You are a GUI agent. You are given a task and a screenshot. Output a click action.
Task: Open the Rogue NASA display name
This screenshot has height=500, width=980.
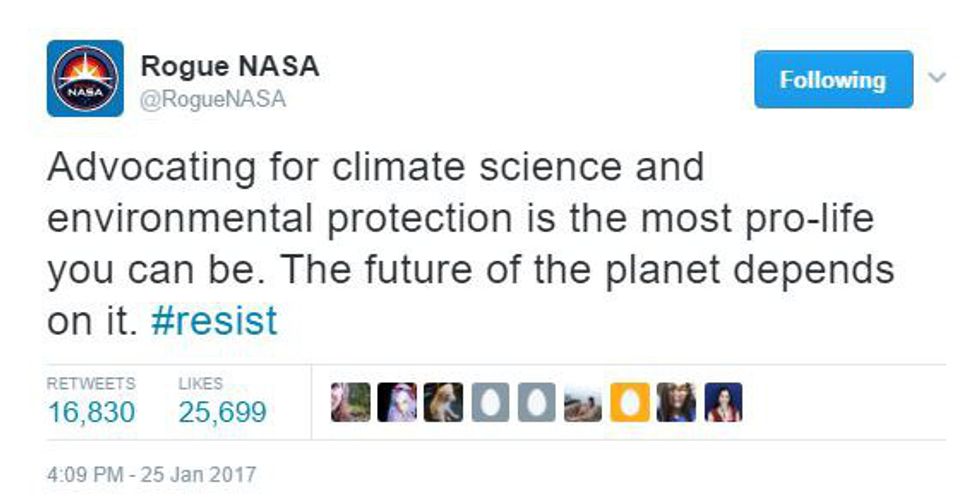(x=229, y=67)
